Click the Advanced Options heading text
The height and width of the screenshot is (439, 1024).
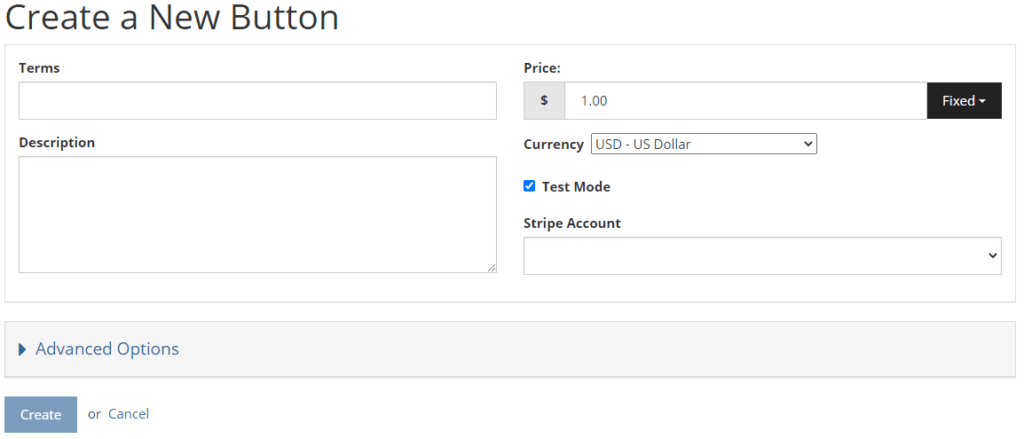tap(107, 349)
